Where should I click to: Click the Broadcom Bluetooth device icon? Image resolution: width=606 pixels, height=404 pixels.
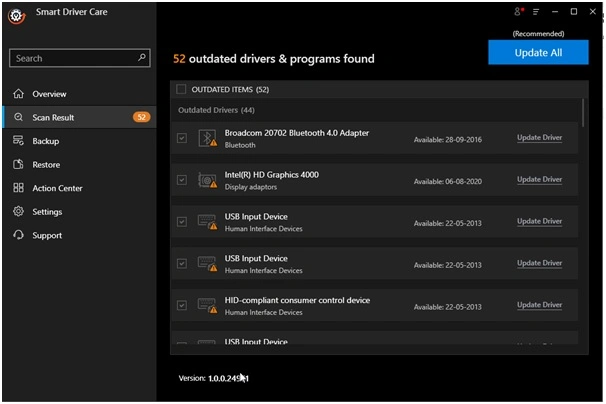(208, 138)
